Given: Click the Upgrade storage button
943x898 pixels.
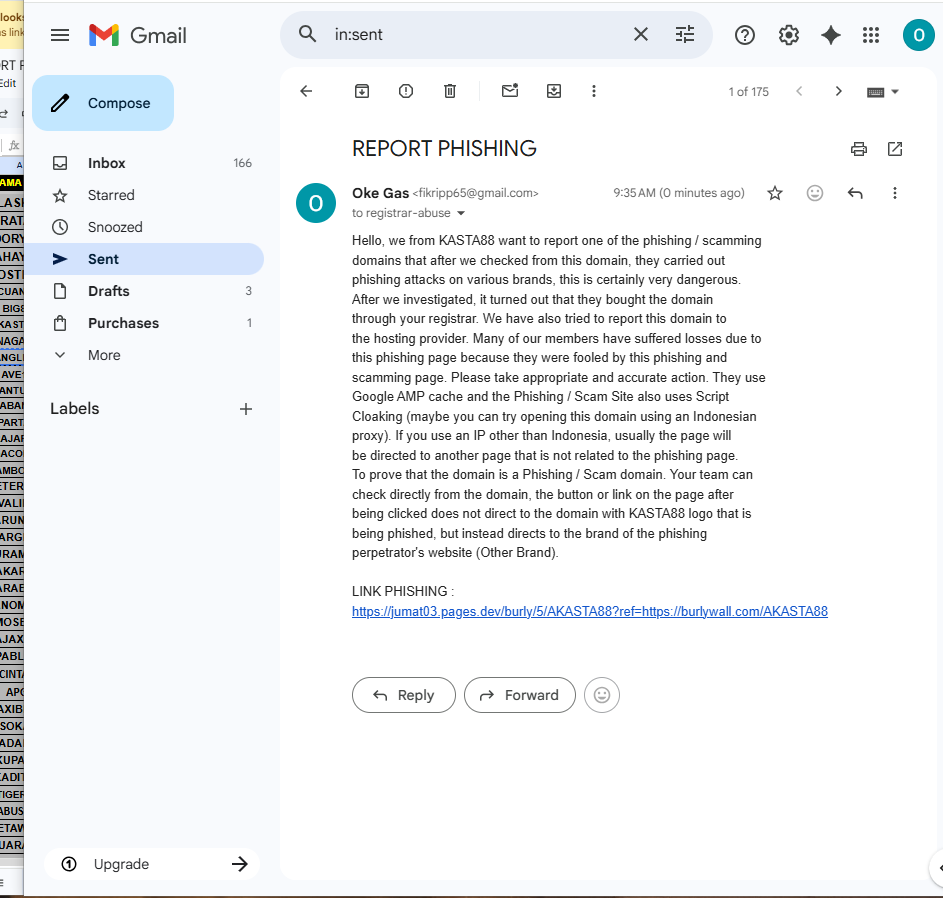Looking at the screenshot, I should coord(152,864).
